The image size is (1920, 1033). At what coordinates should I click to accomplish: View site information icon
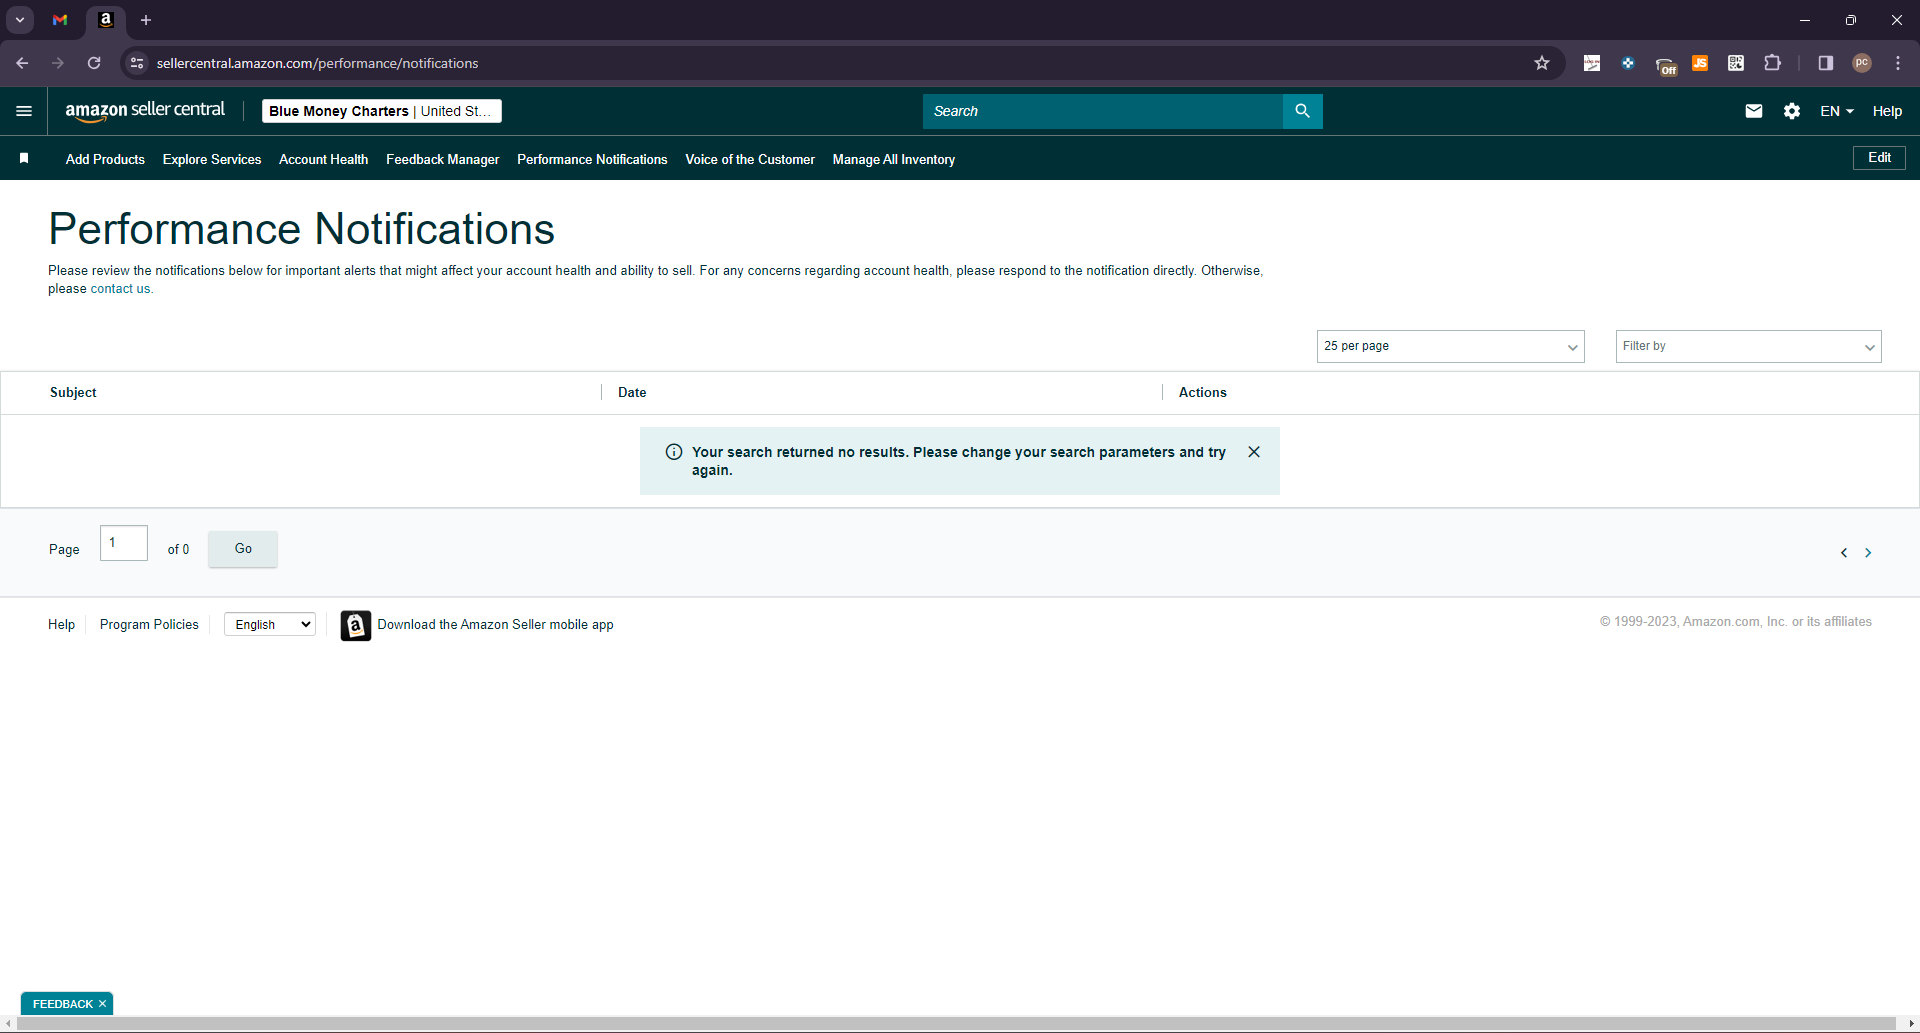[x=137, y=63]
